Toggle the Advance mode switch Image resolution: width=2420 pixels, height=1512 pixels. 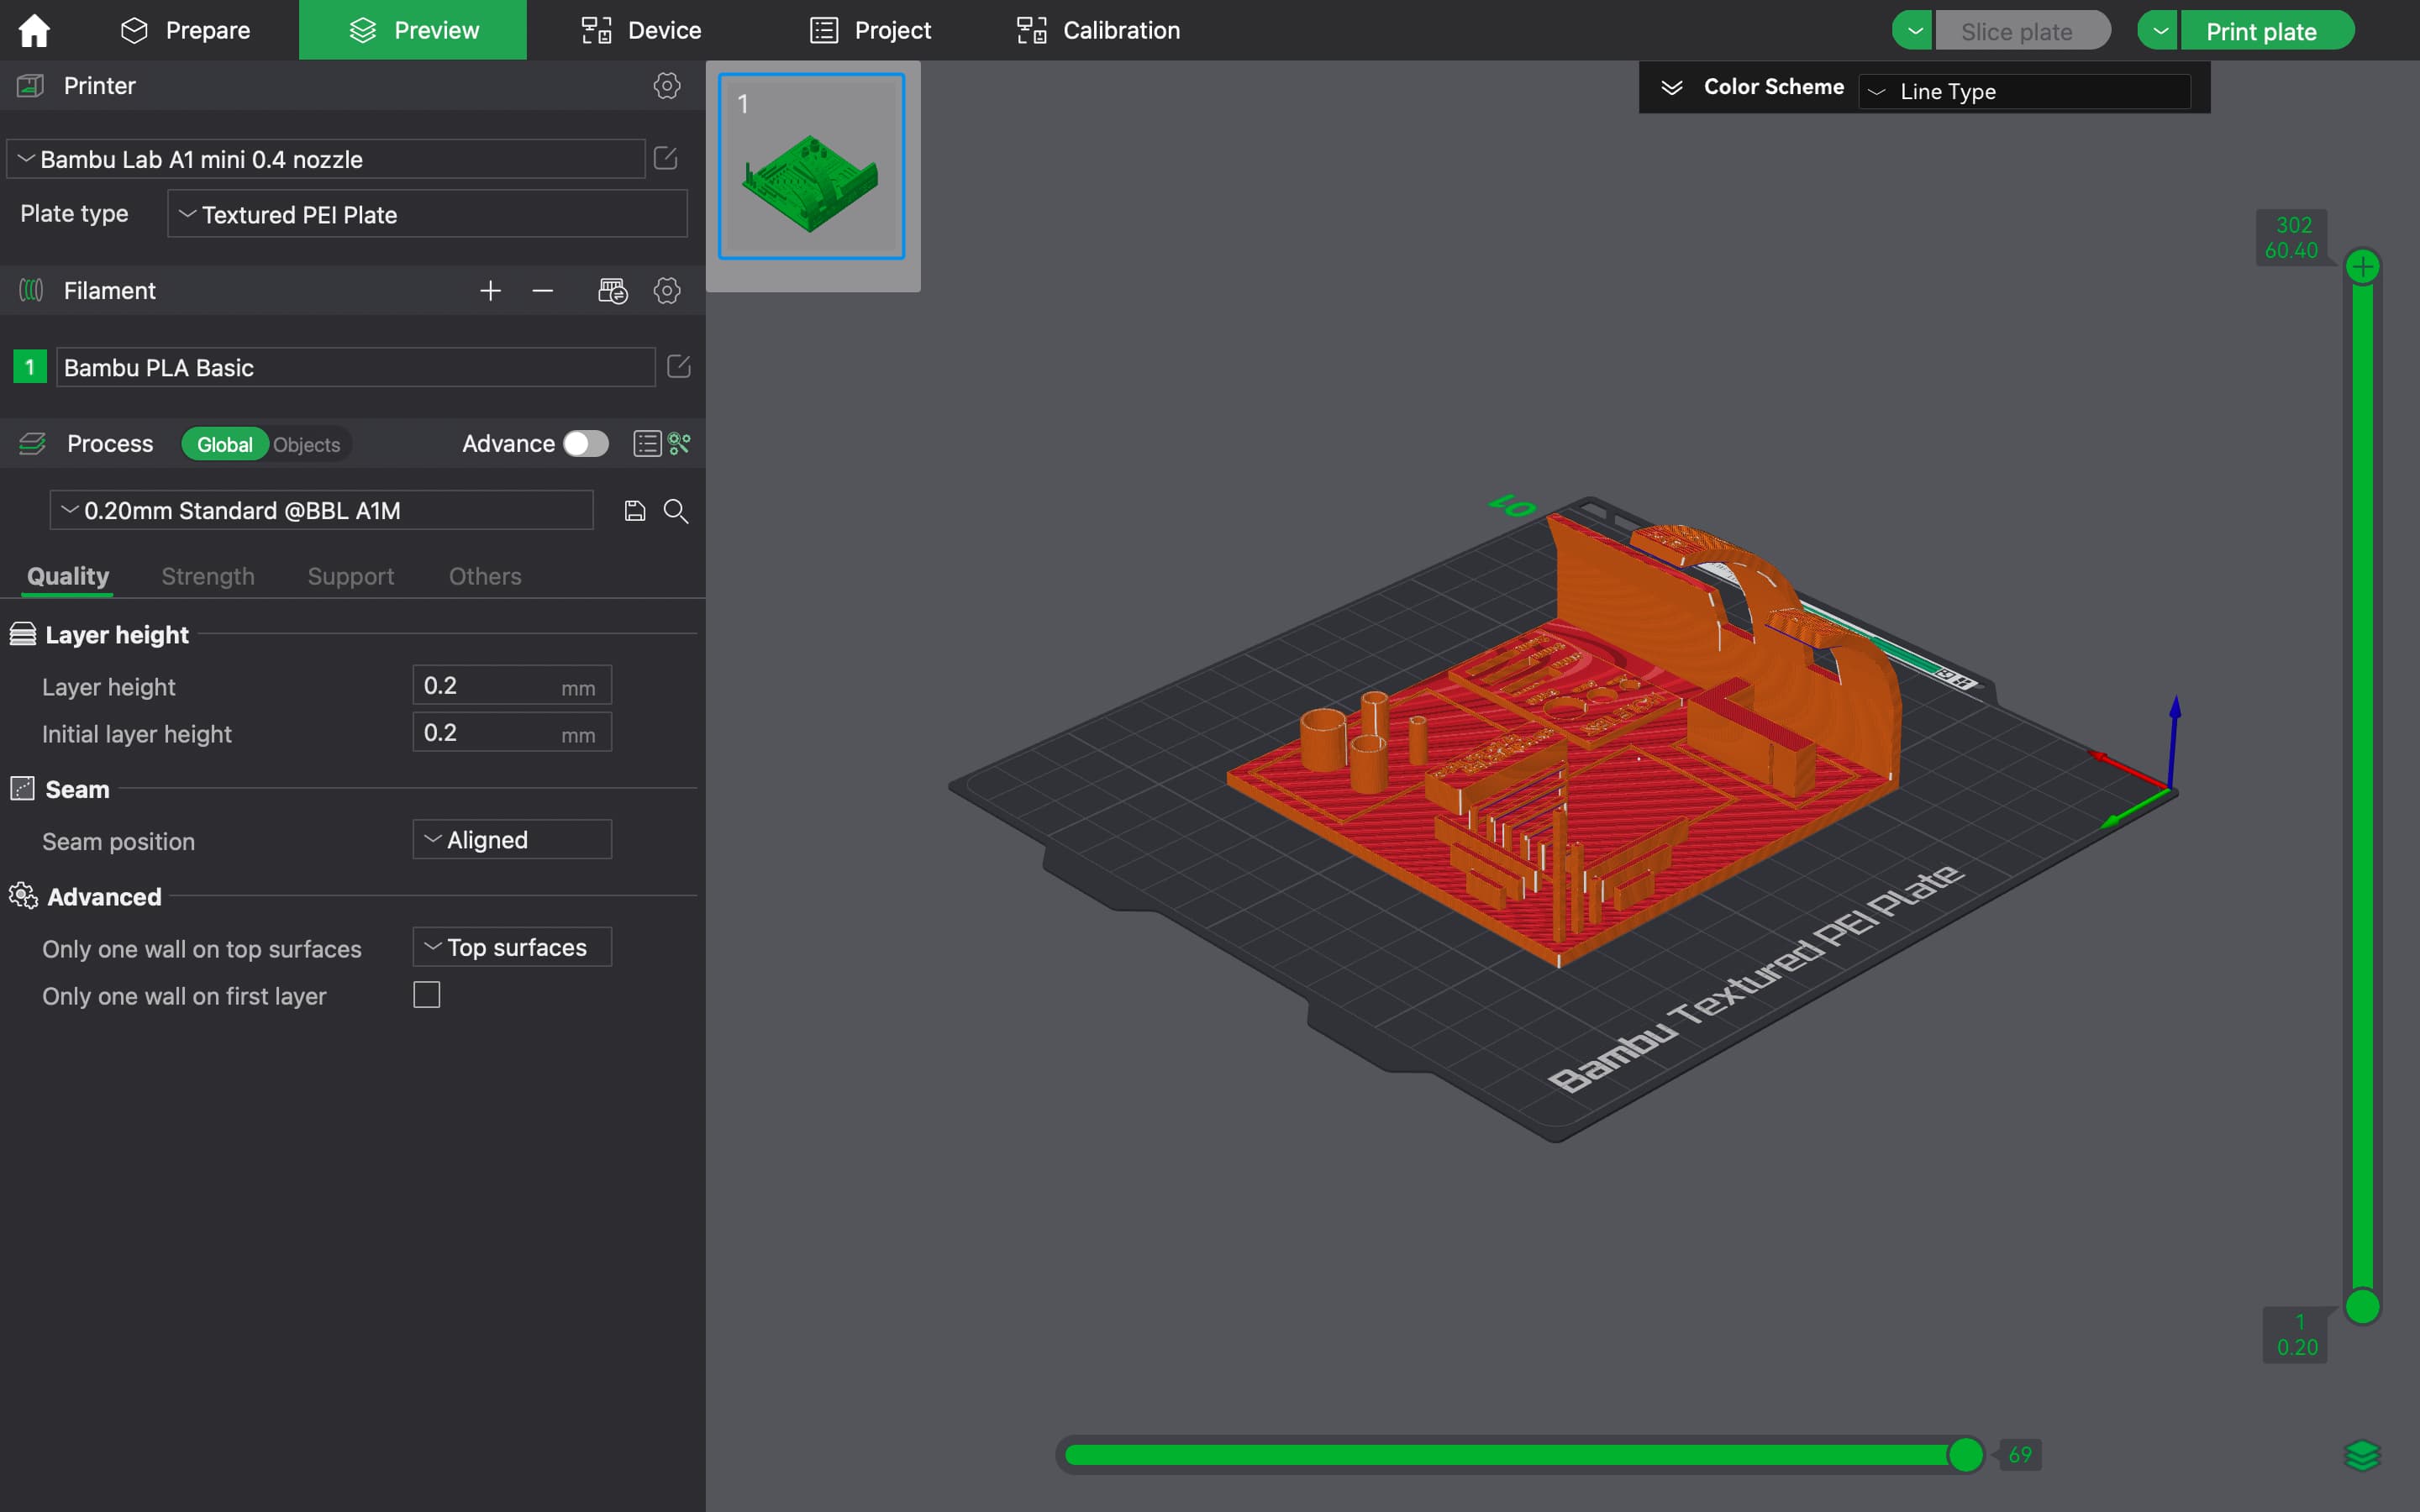(x=586, y=443)
